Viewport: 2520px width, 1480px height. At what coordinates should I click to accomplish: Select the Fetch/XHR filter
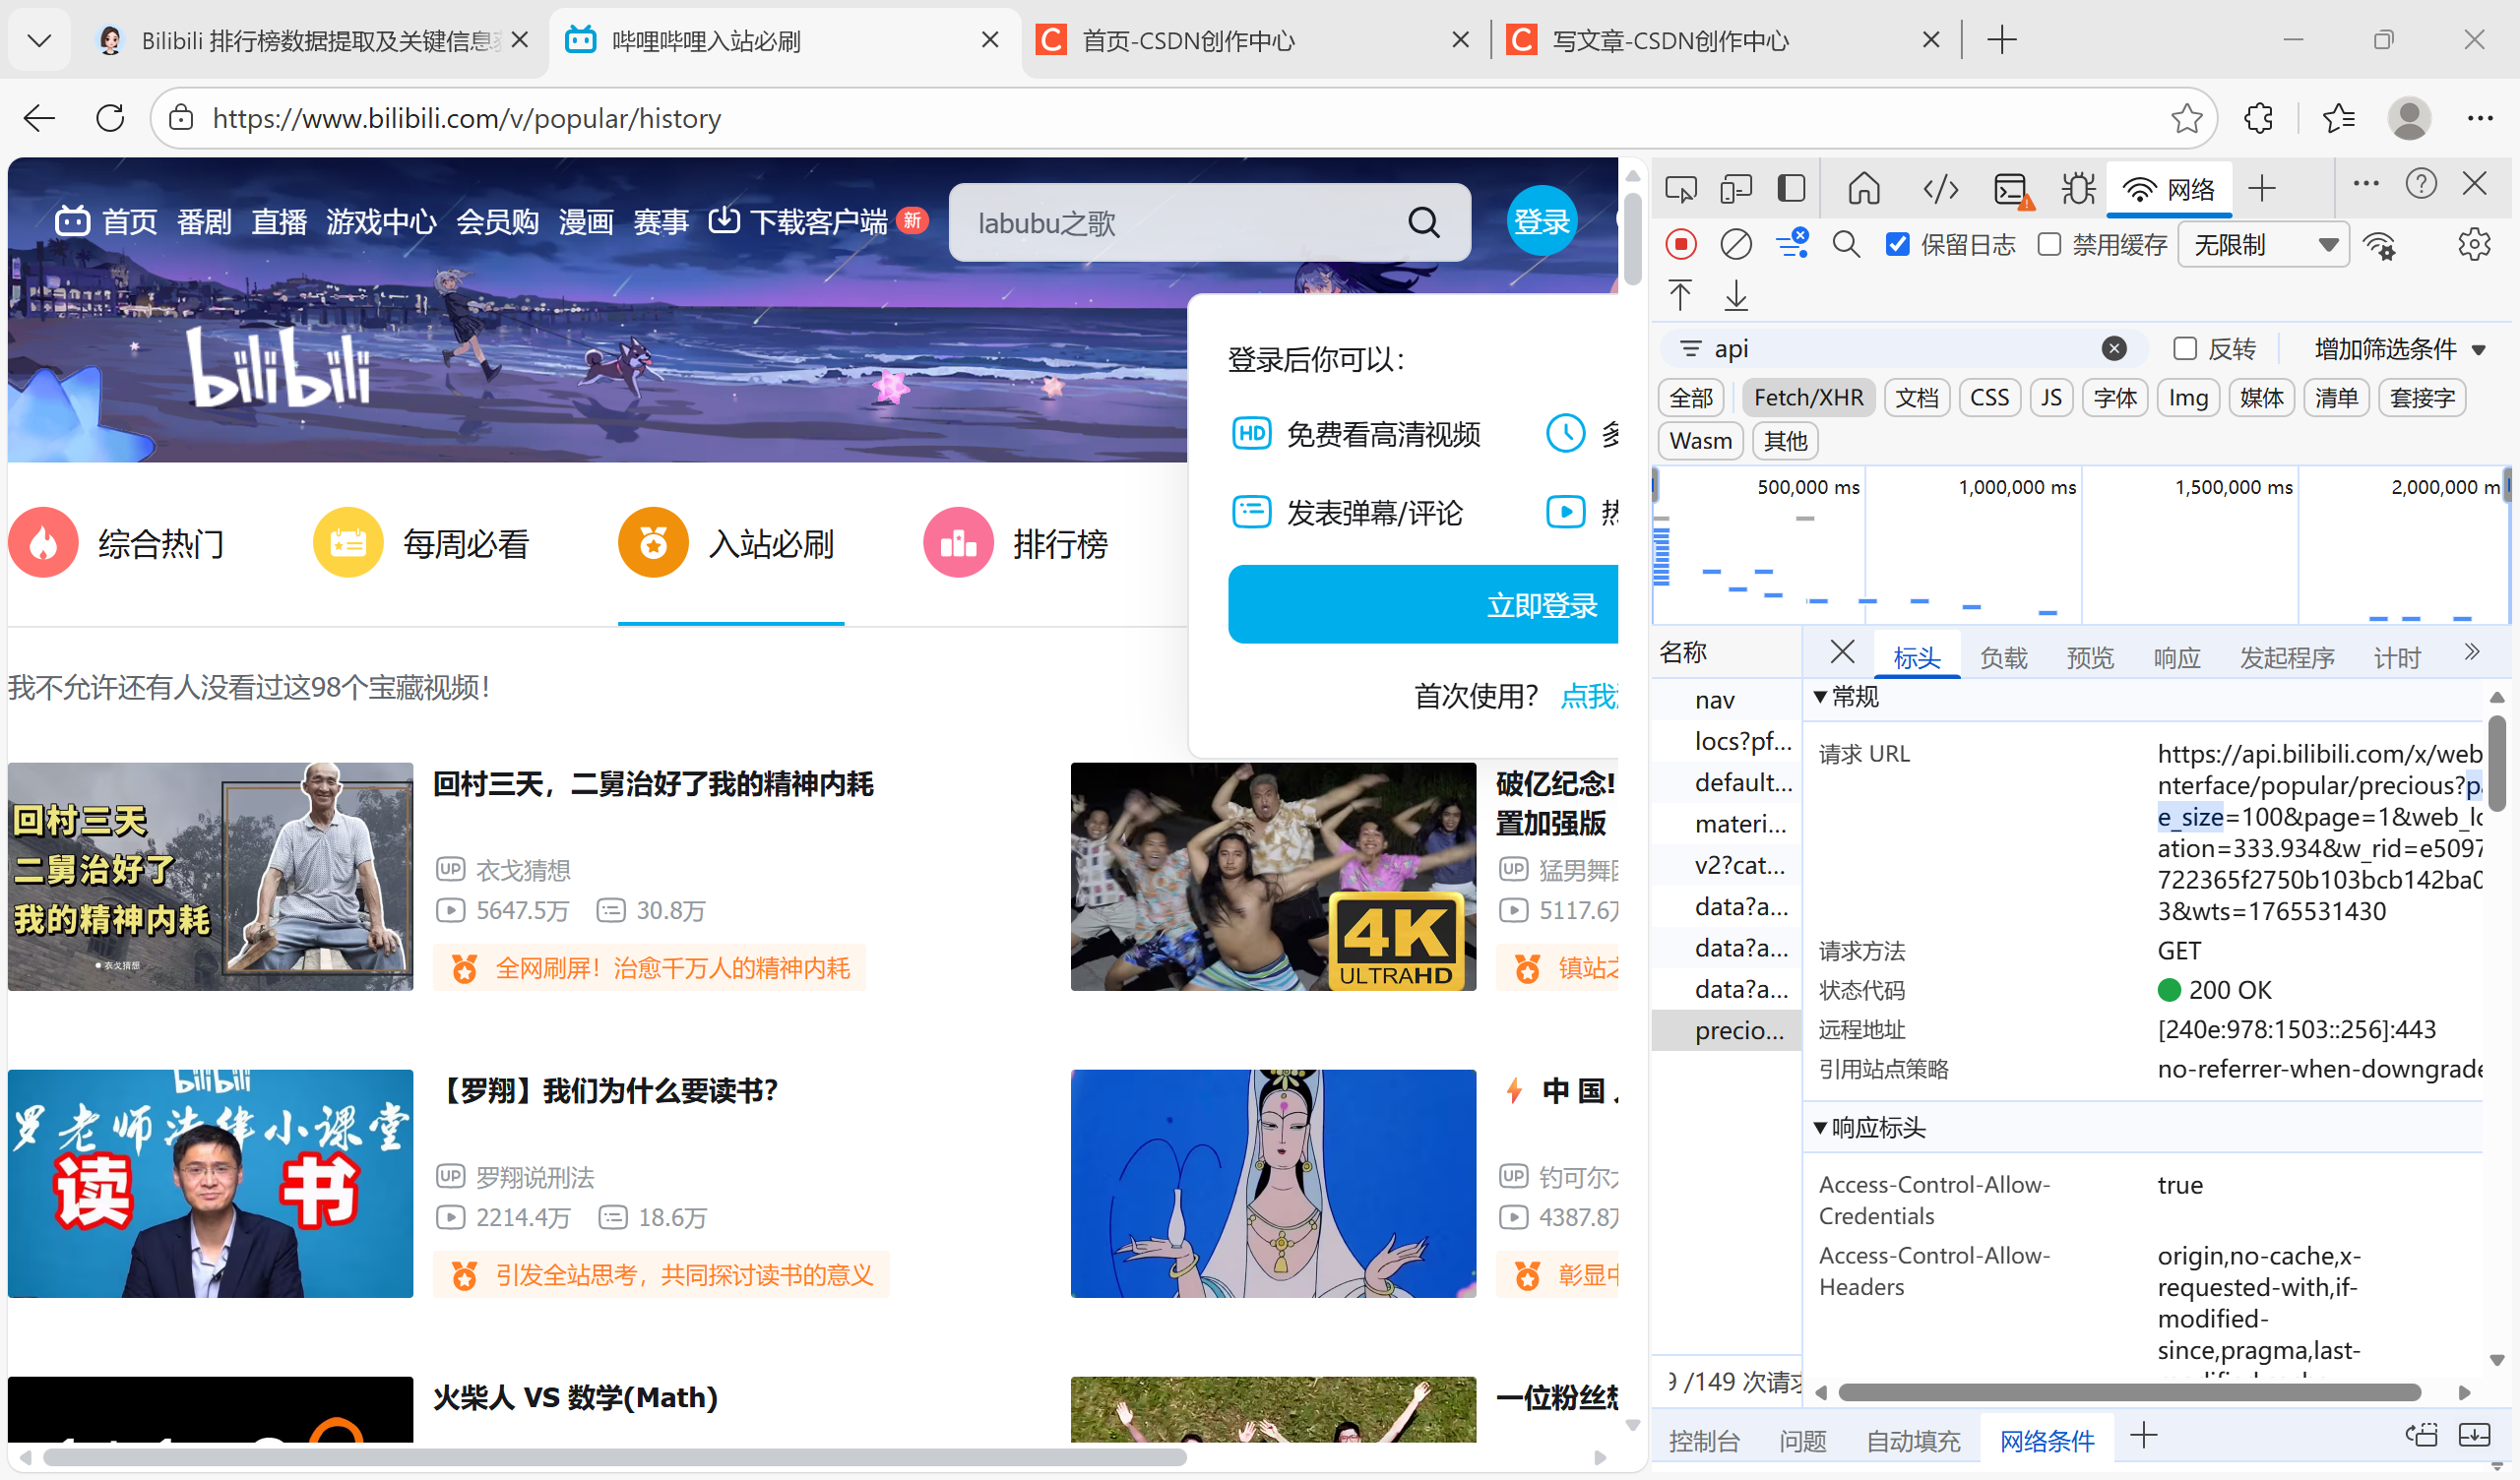click(1808, 398)
